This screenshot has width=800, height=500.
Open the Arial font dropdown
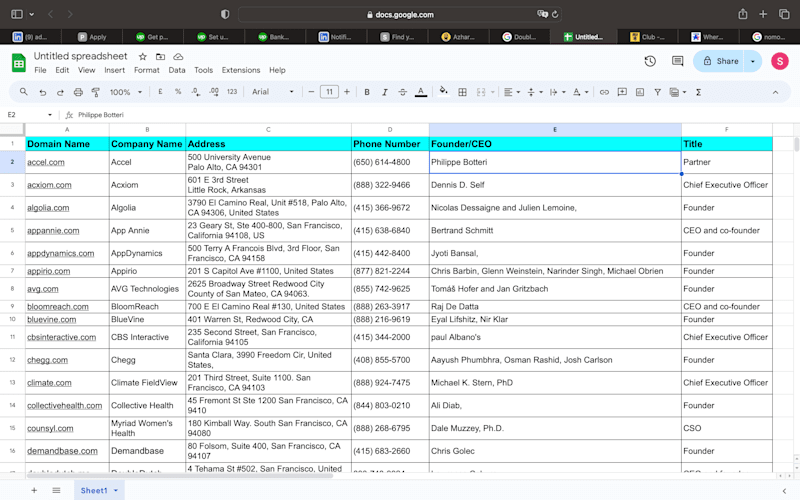272,92
